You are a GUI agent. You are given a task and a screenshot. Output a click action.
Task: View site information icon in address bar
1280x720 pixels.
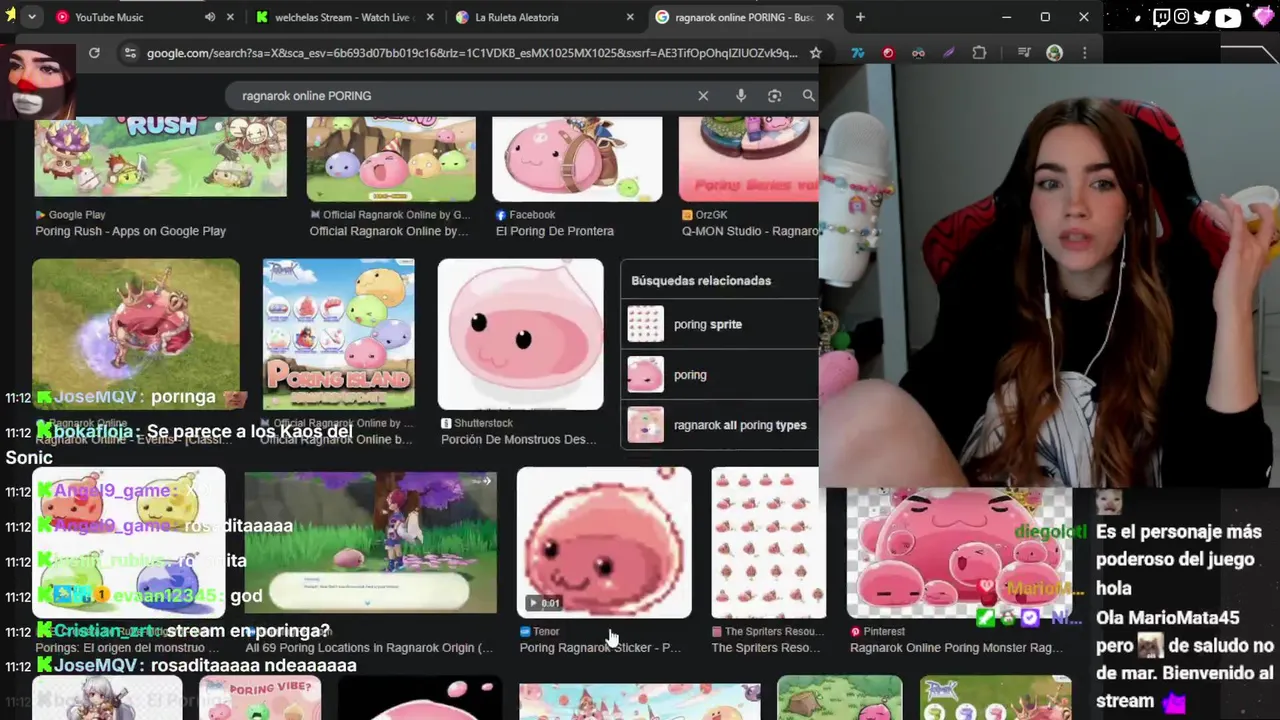coord(129,53)
